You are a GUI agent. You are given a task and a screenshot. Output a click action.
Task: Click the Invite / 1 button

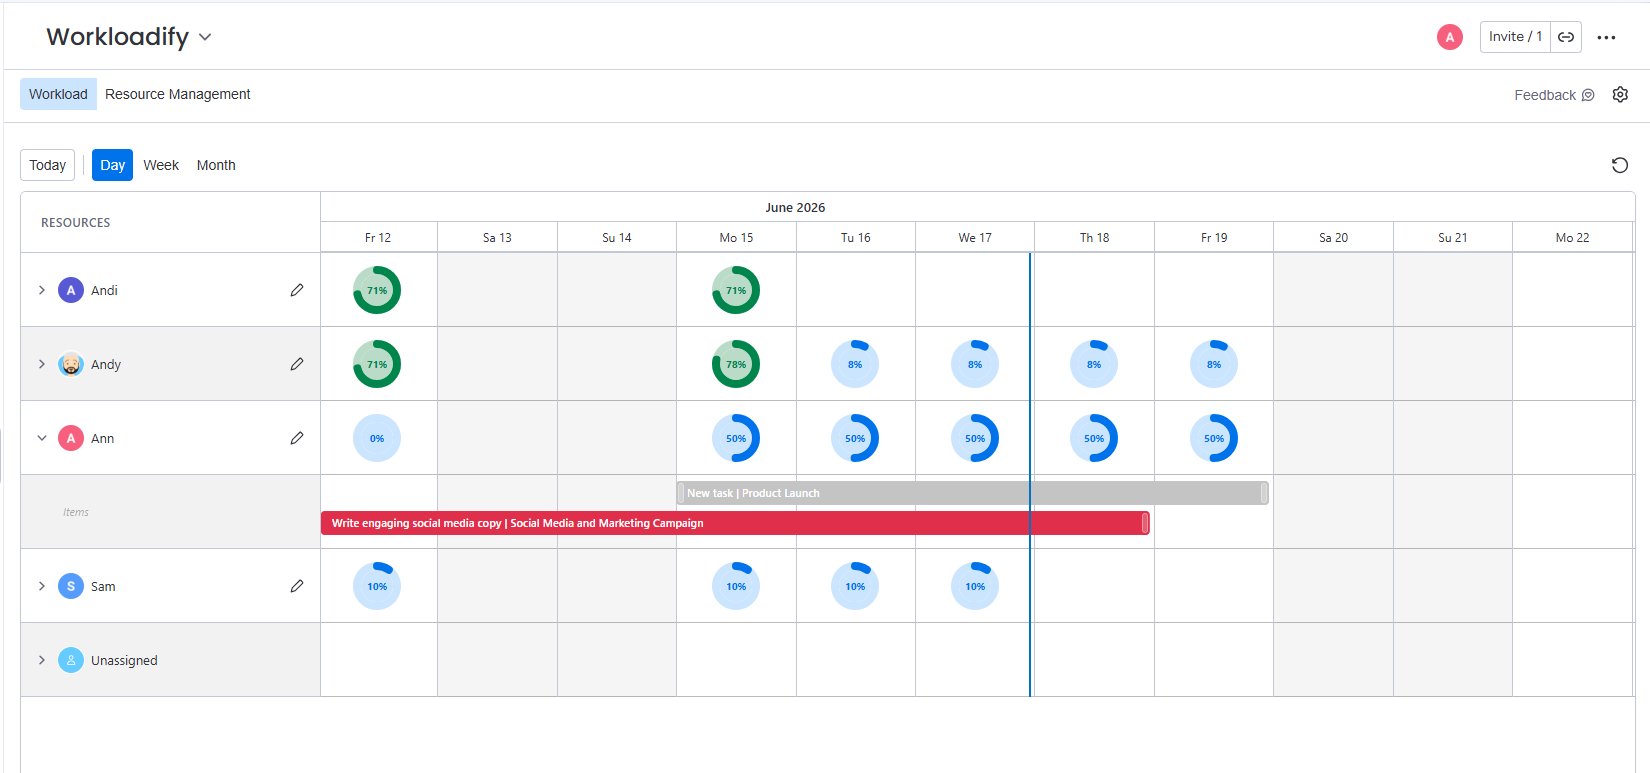click(x=1515, y=37)
